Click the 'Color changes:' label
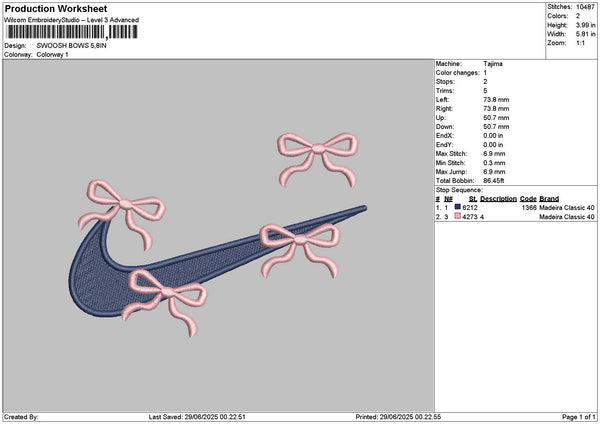This screenshot has height=424, width=600. [457, 73]
